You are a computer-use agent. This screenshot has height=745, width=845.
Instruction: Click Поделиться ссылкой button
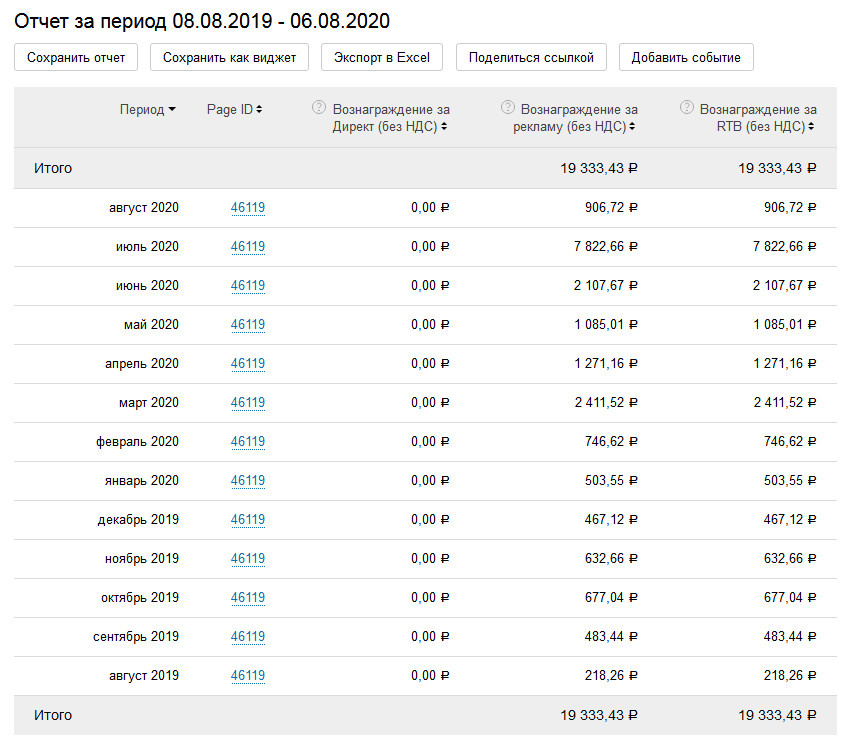tap(531, 57)
